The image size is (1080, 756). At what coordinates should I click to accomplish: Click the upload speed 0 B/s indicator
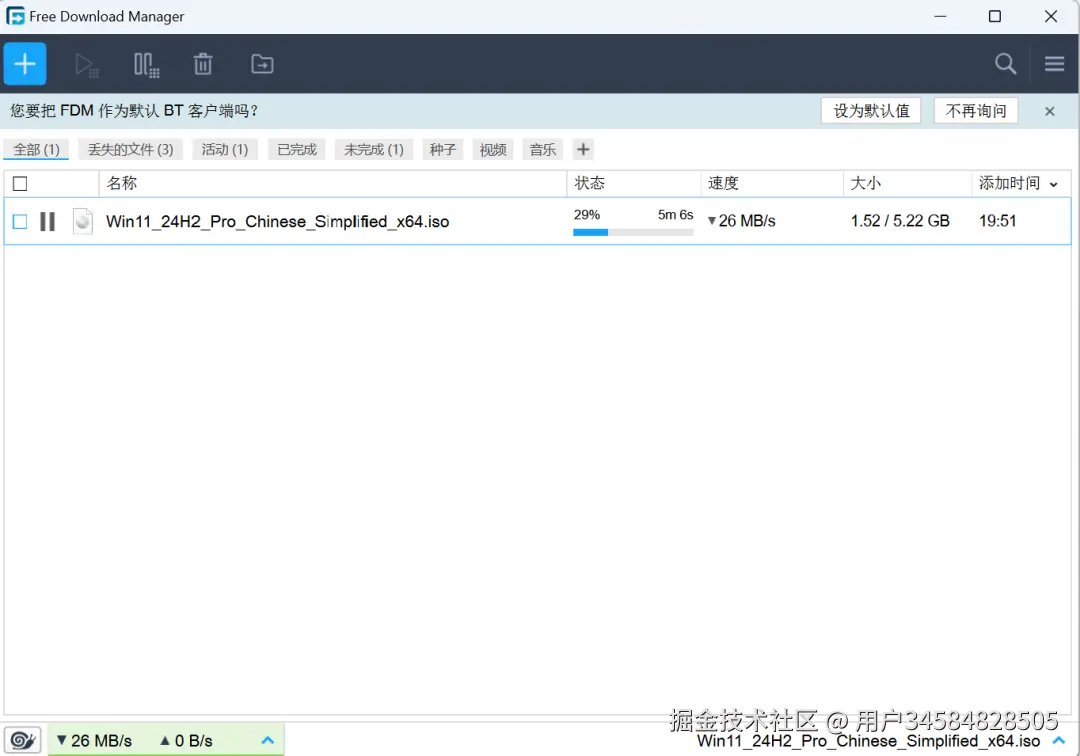pos(186,741)
